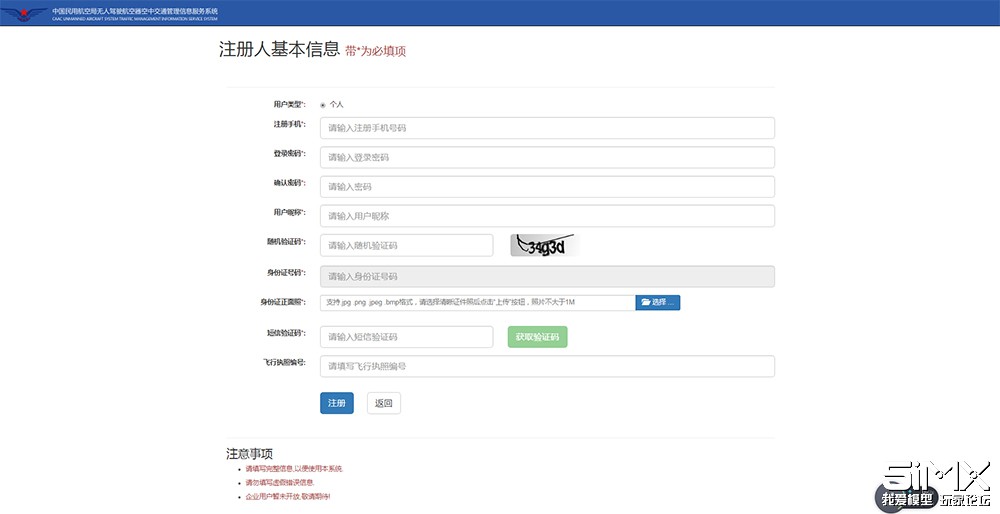Click the 获取验证码 button
The image size is (1000, 514).
tap(537, 337)
